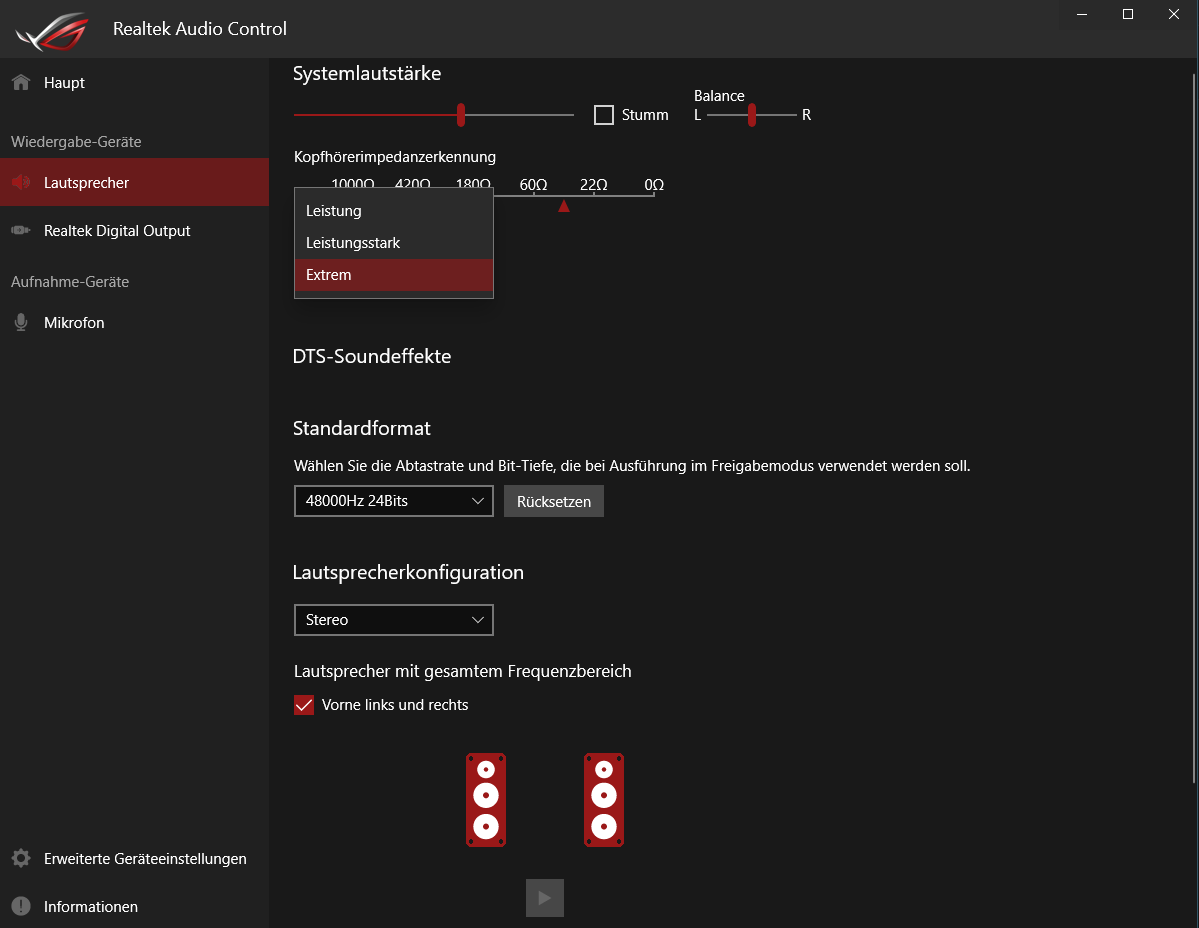Click the Systemlautstärke heading
The image size is (1199, 928).
tap(367, 73)
